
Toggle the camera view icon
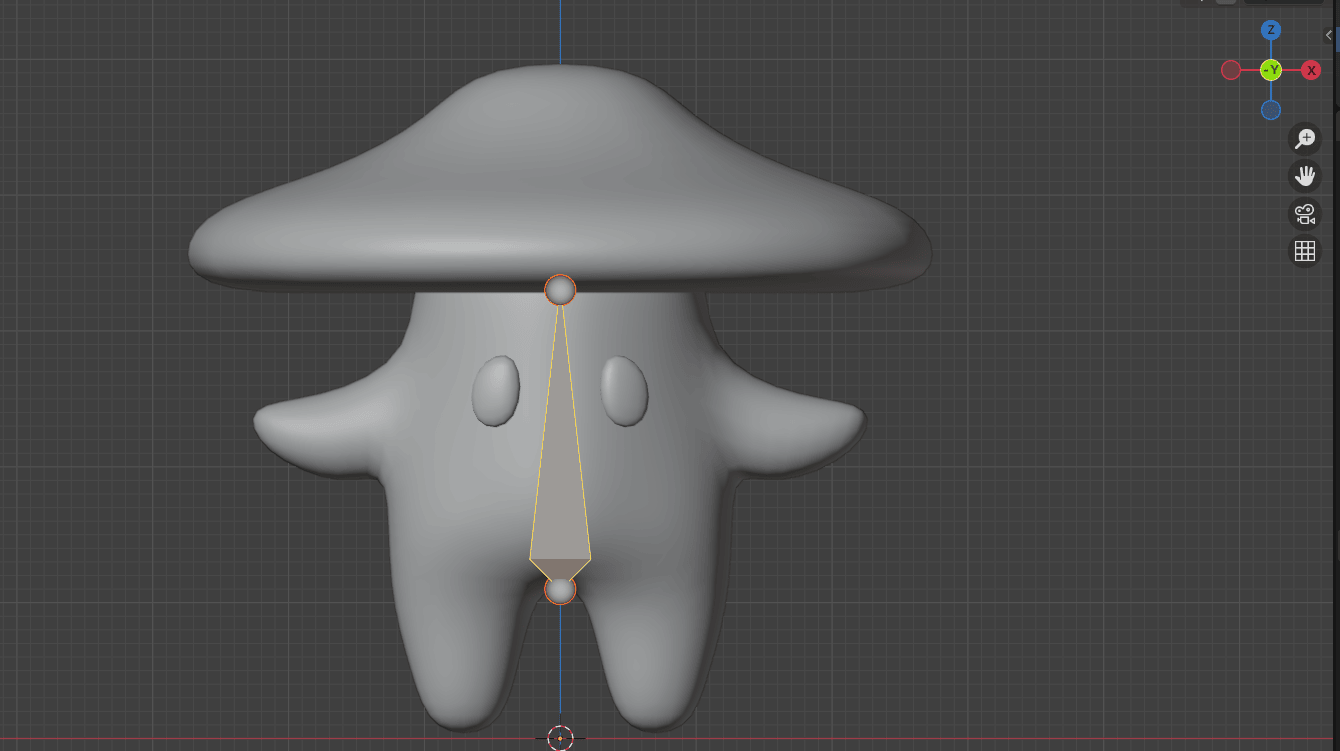pos(1305,214)
